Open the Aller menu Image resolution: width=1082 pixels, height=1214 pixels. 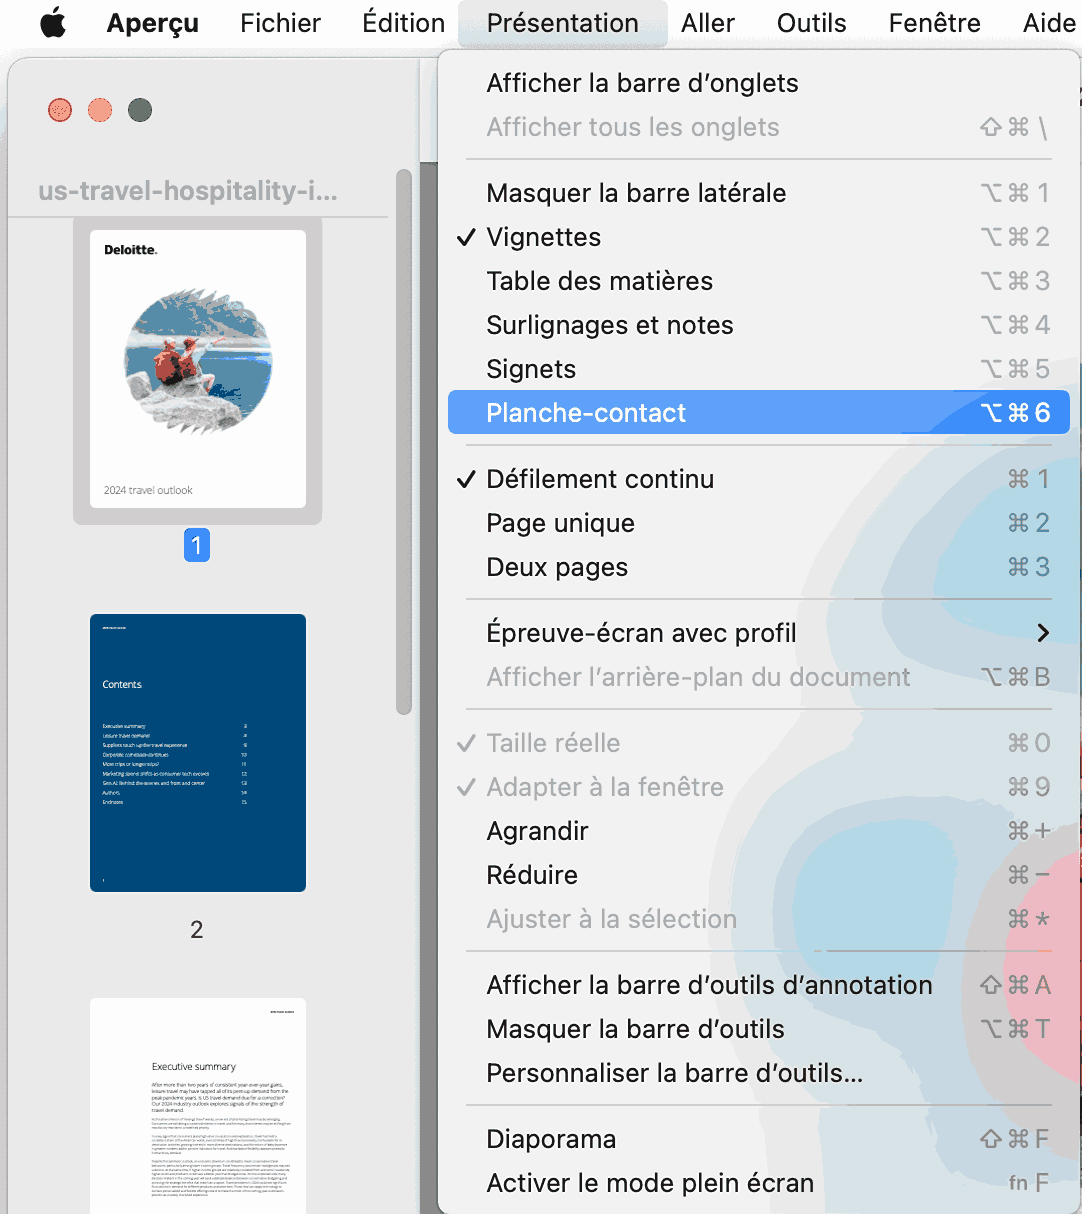(x=708, y=23)
